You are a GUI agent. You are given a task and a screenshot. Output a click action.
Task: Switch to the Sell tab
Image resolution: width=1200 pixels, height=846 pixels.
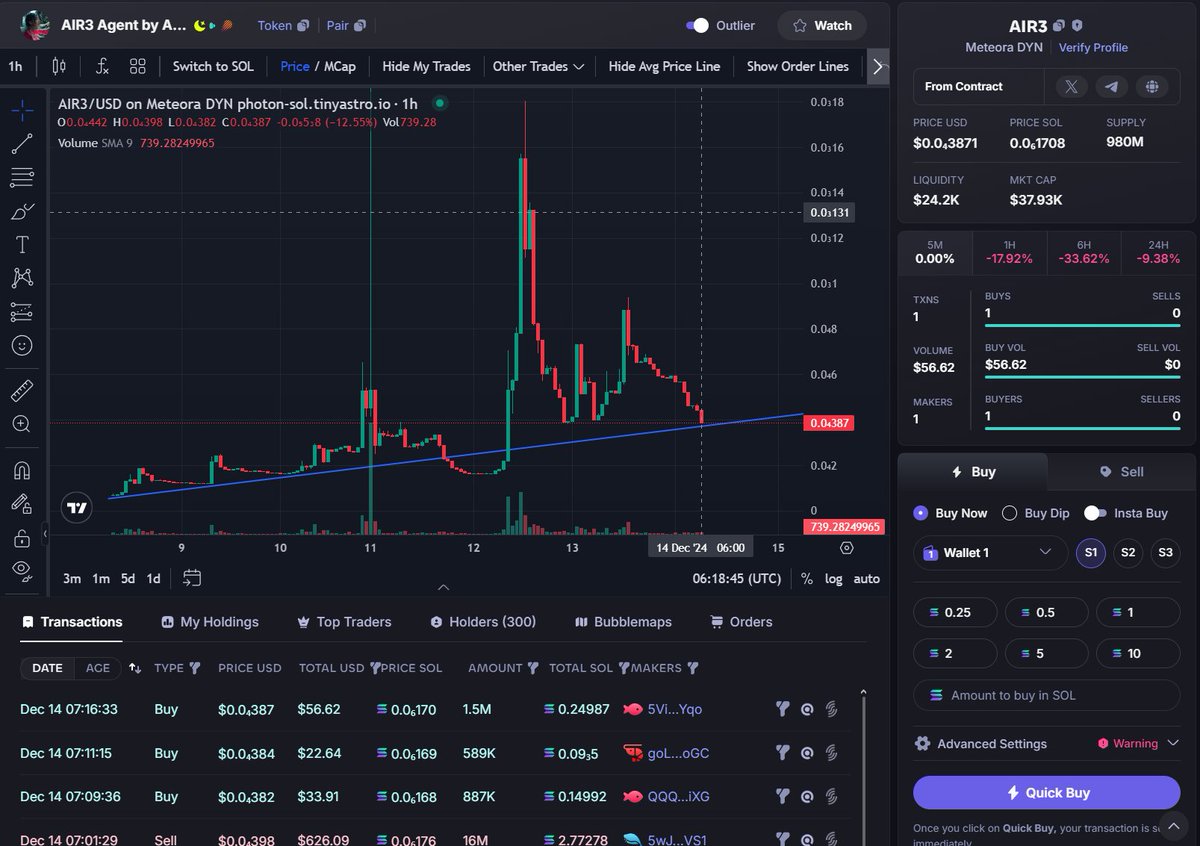click(1121, 471)
